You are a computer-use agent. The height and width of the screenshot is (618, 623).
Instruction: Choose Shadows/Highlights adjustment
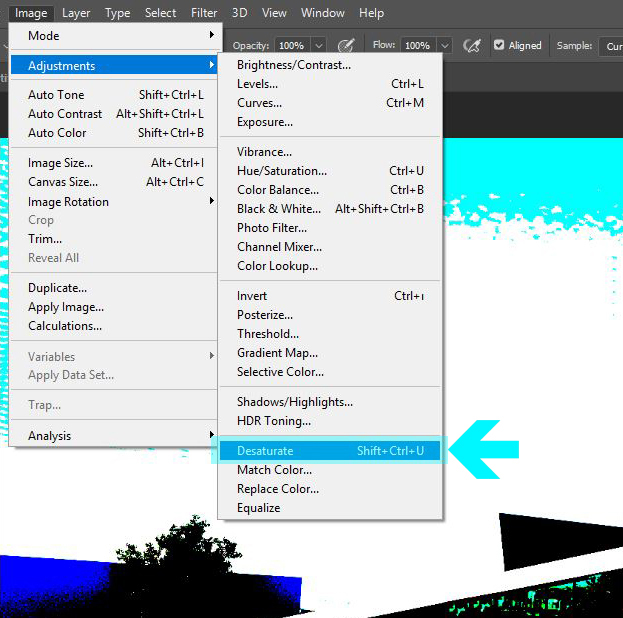[x=330, y=402]
